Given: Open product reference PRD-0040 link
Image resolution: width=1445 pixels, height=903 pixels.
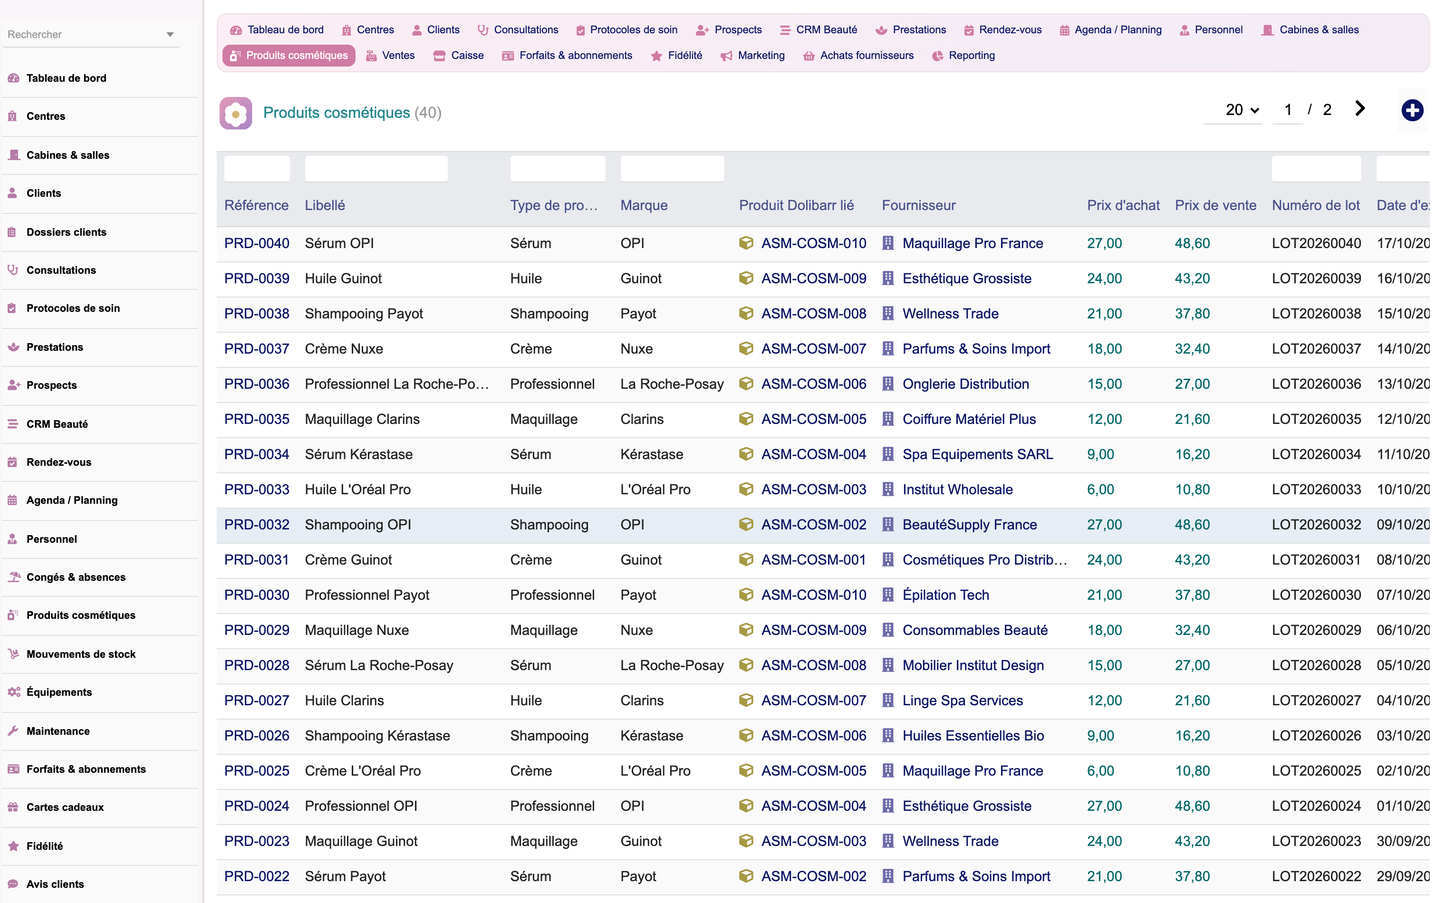Looking at the screenshot, I should coord(257,243).
